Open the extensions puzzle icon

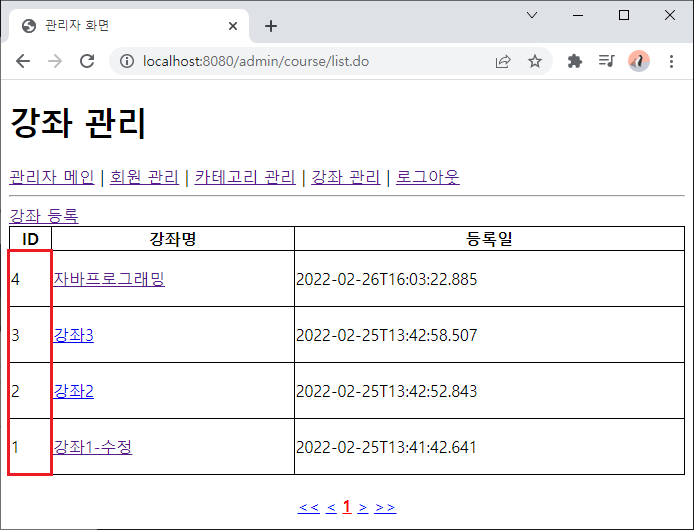[574, 61]
